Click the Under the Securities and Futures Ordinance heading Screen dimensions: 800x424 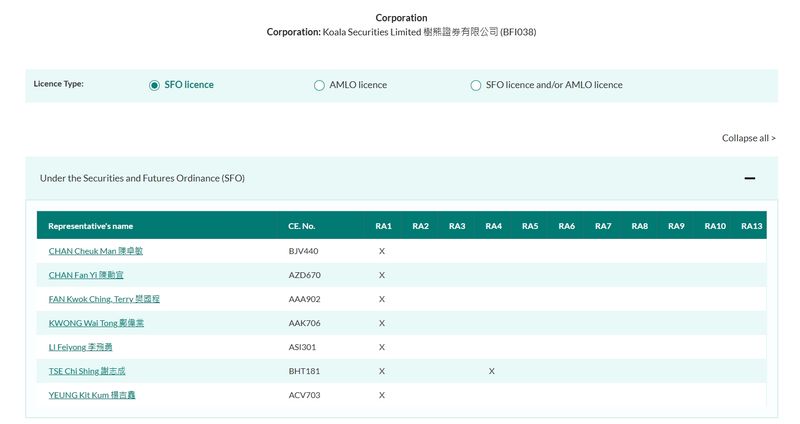point(142,178)
